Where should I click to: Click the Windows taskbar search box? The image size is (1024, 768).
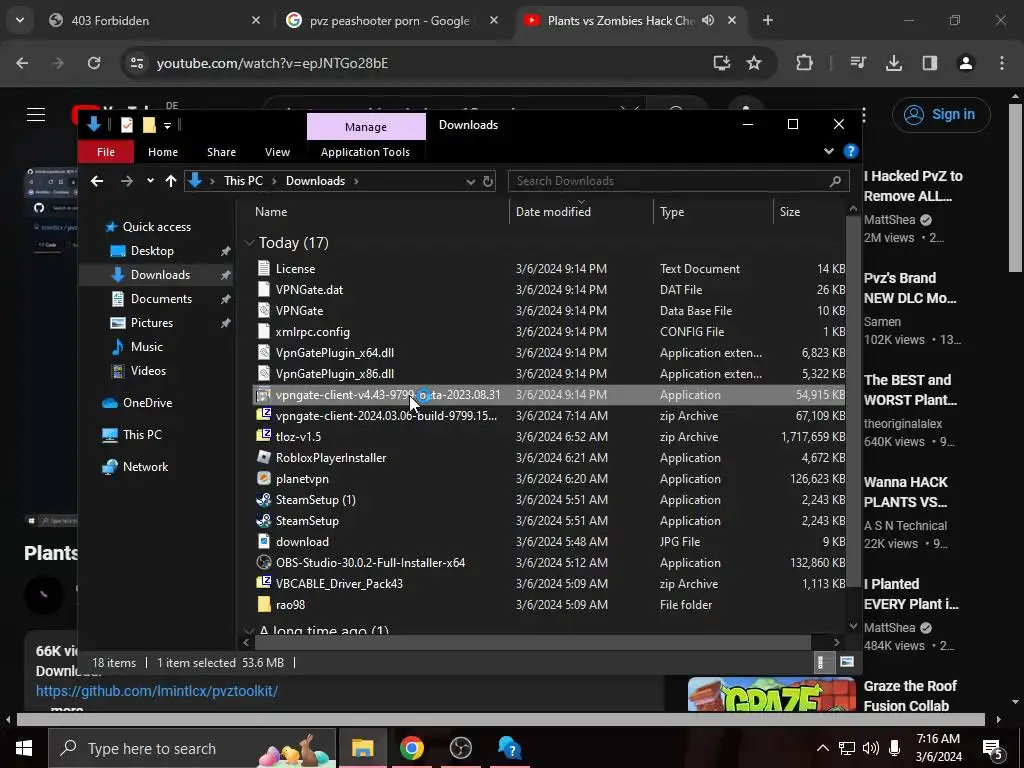[192, 748]
